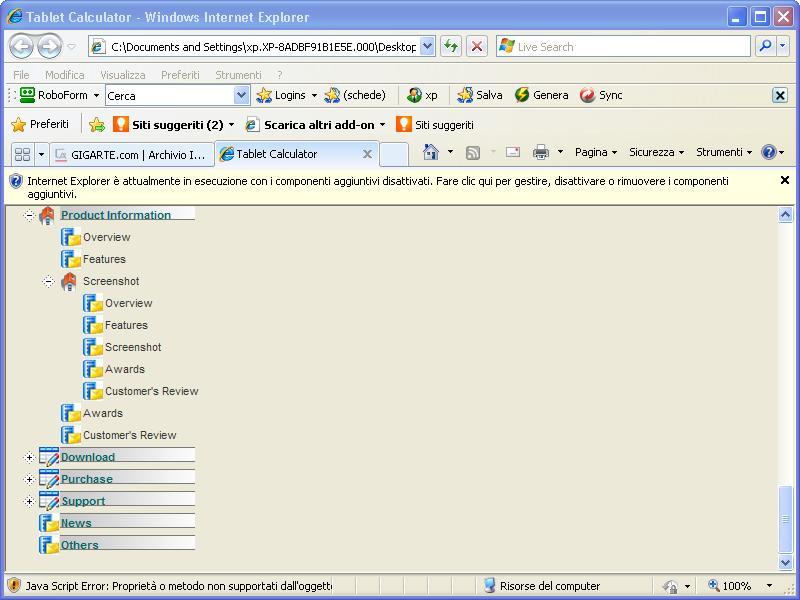Screen dimensions: 800x600
Task: Open the address bar dropdown arrow
Action: (428, 46)
